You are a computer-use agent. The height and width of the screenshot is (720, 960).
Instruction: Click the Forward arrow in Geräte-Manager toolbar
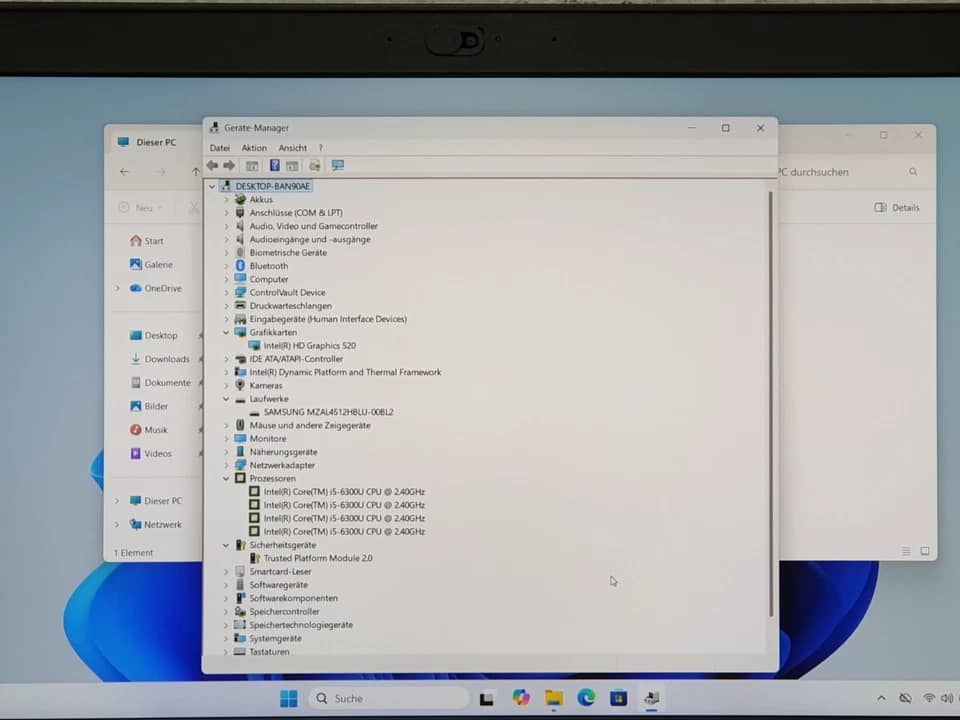pyautogui.click(x=229, y=165)
